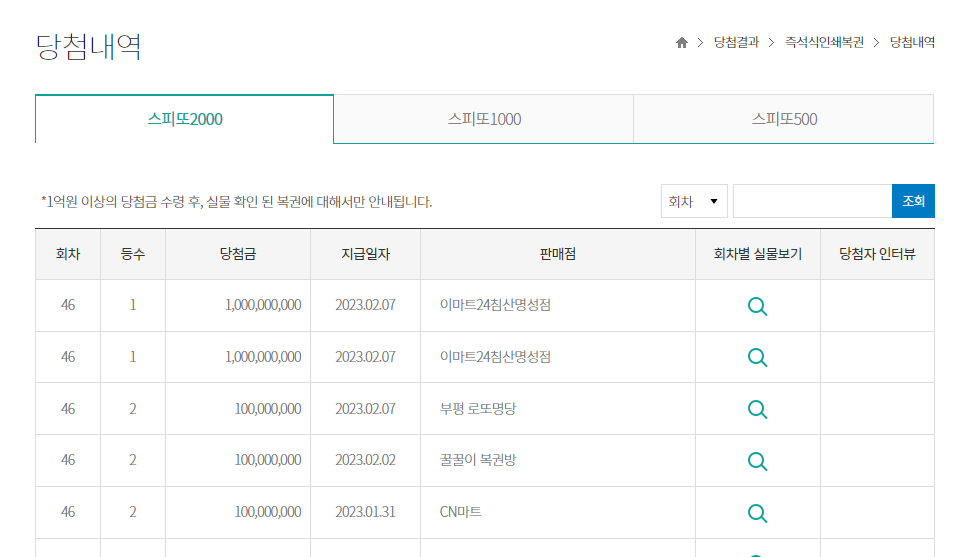Image resolution: width=971 pixels, height=557 pixels.
Task: Click the 100,000,000 prize in CN마트 row
Action: pyautogui.click(x=268, y=512)
